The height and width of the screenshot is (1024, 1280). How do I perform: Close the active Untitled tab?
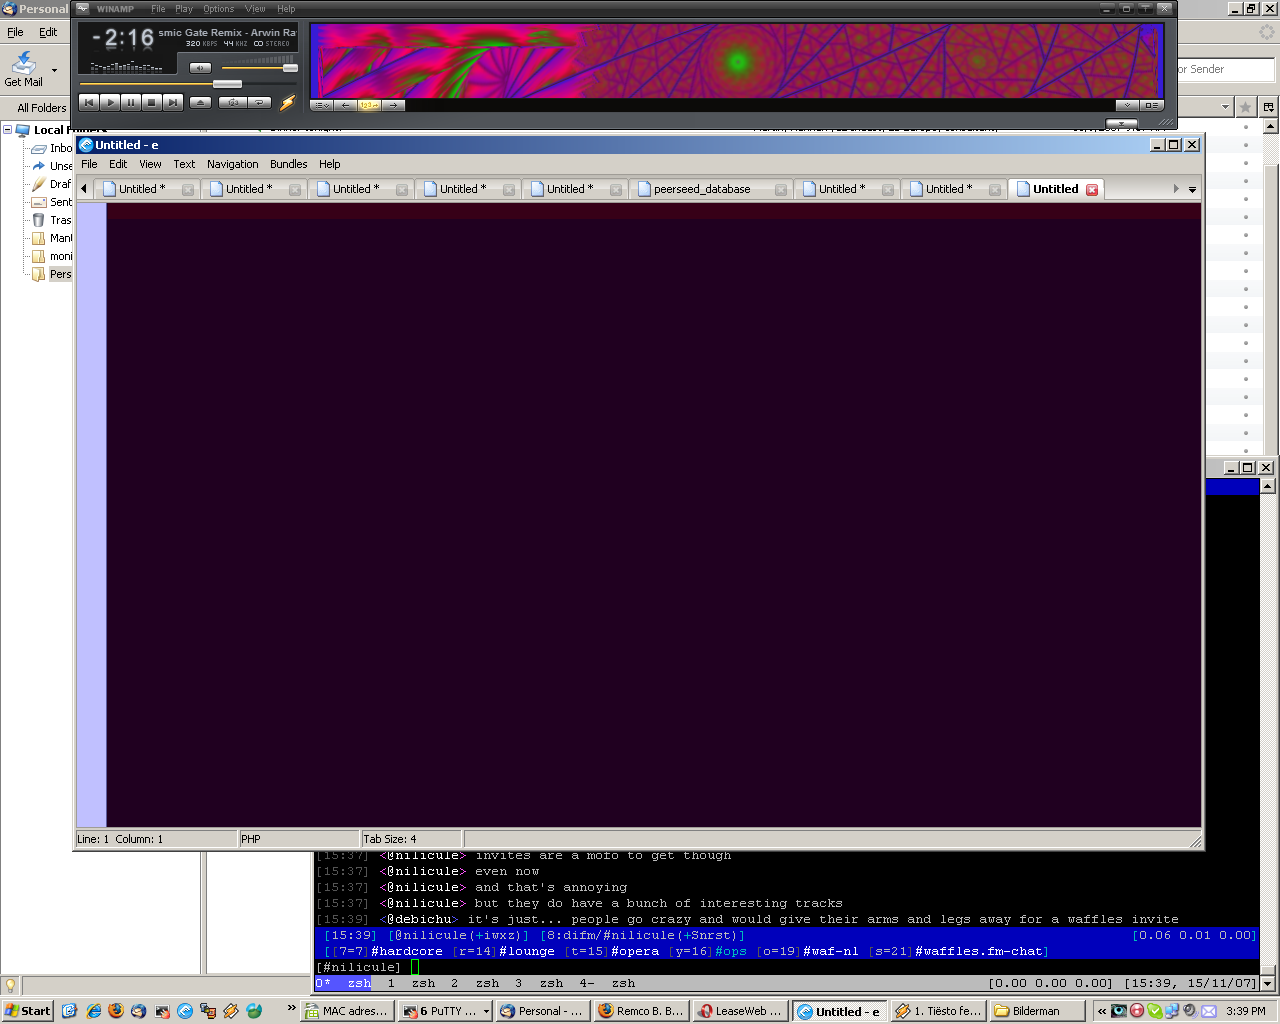point(1092,189)
